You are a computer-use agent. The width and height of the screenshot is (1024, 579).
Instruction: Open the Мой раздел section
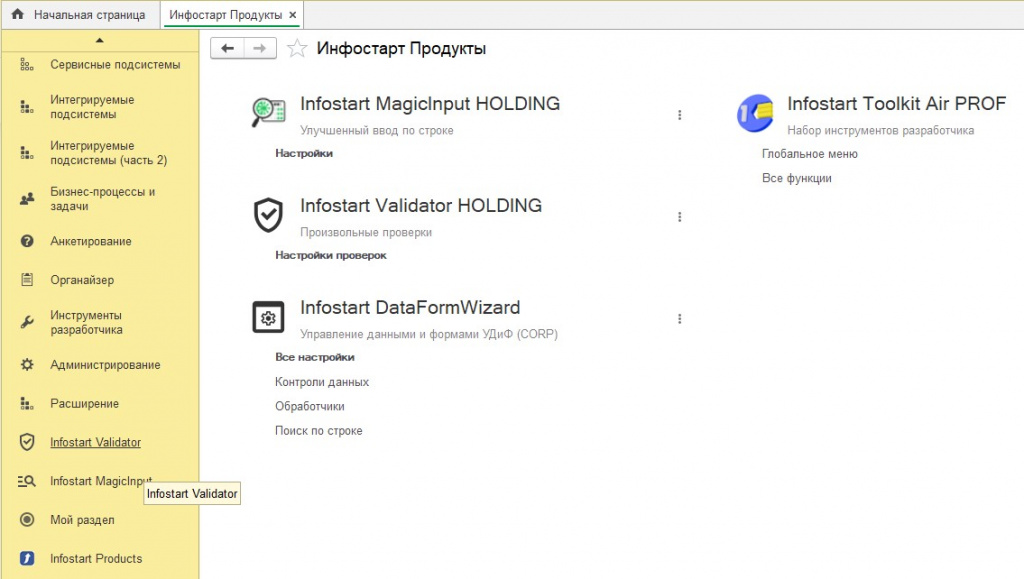tap(82, 520)
